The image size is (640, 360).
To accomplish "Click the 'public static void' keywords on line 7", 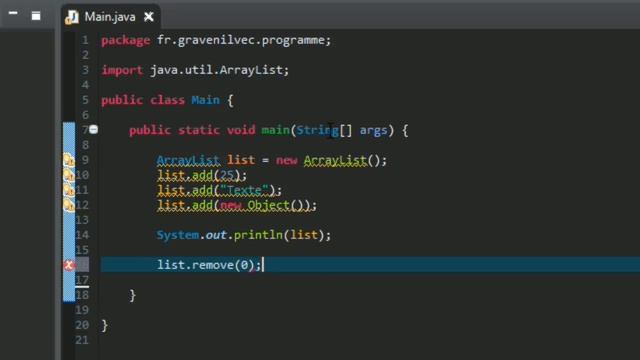I will pyautogui.click(x=192, y=130).
